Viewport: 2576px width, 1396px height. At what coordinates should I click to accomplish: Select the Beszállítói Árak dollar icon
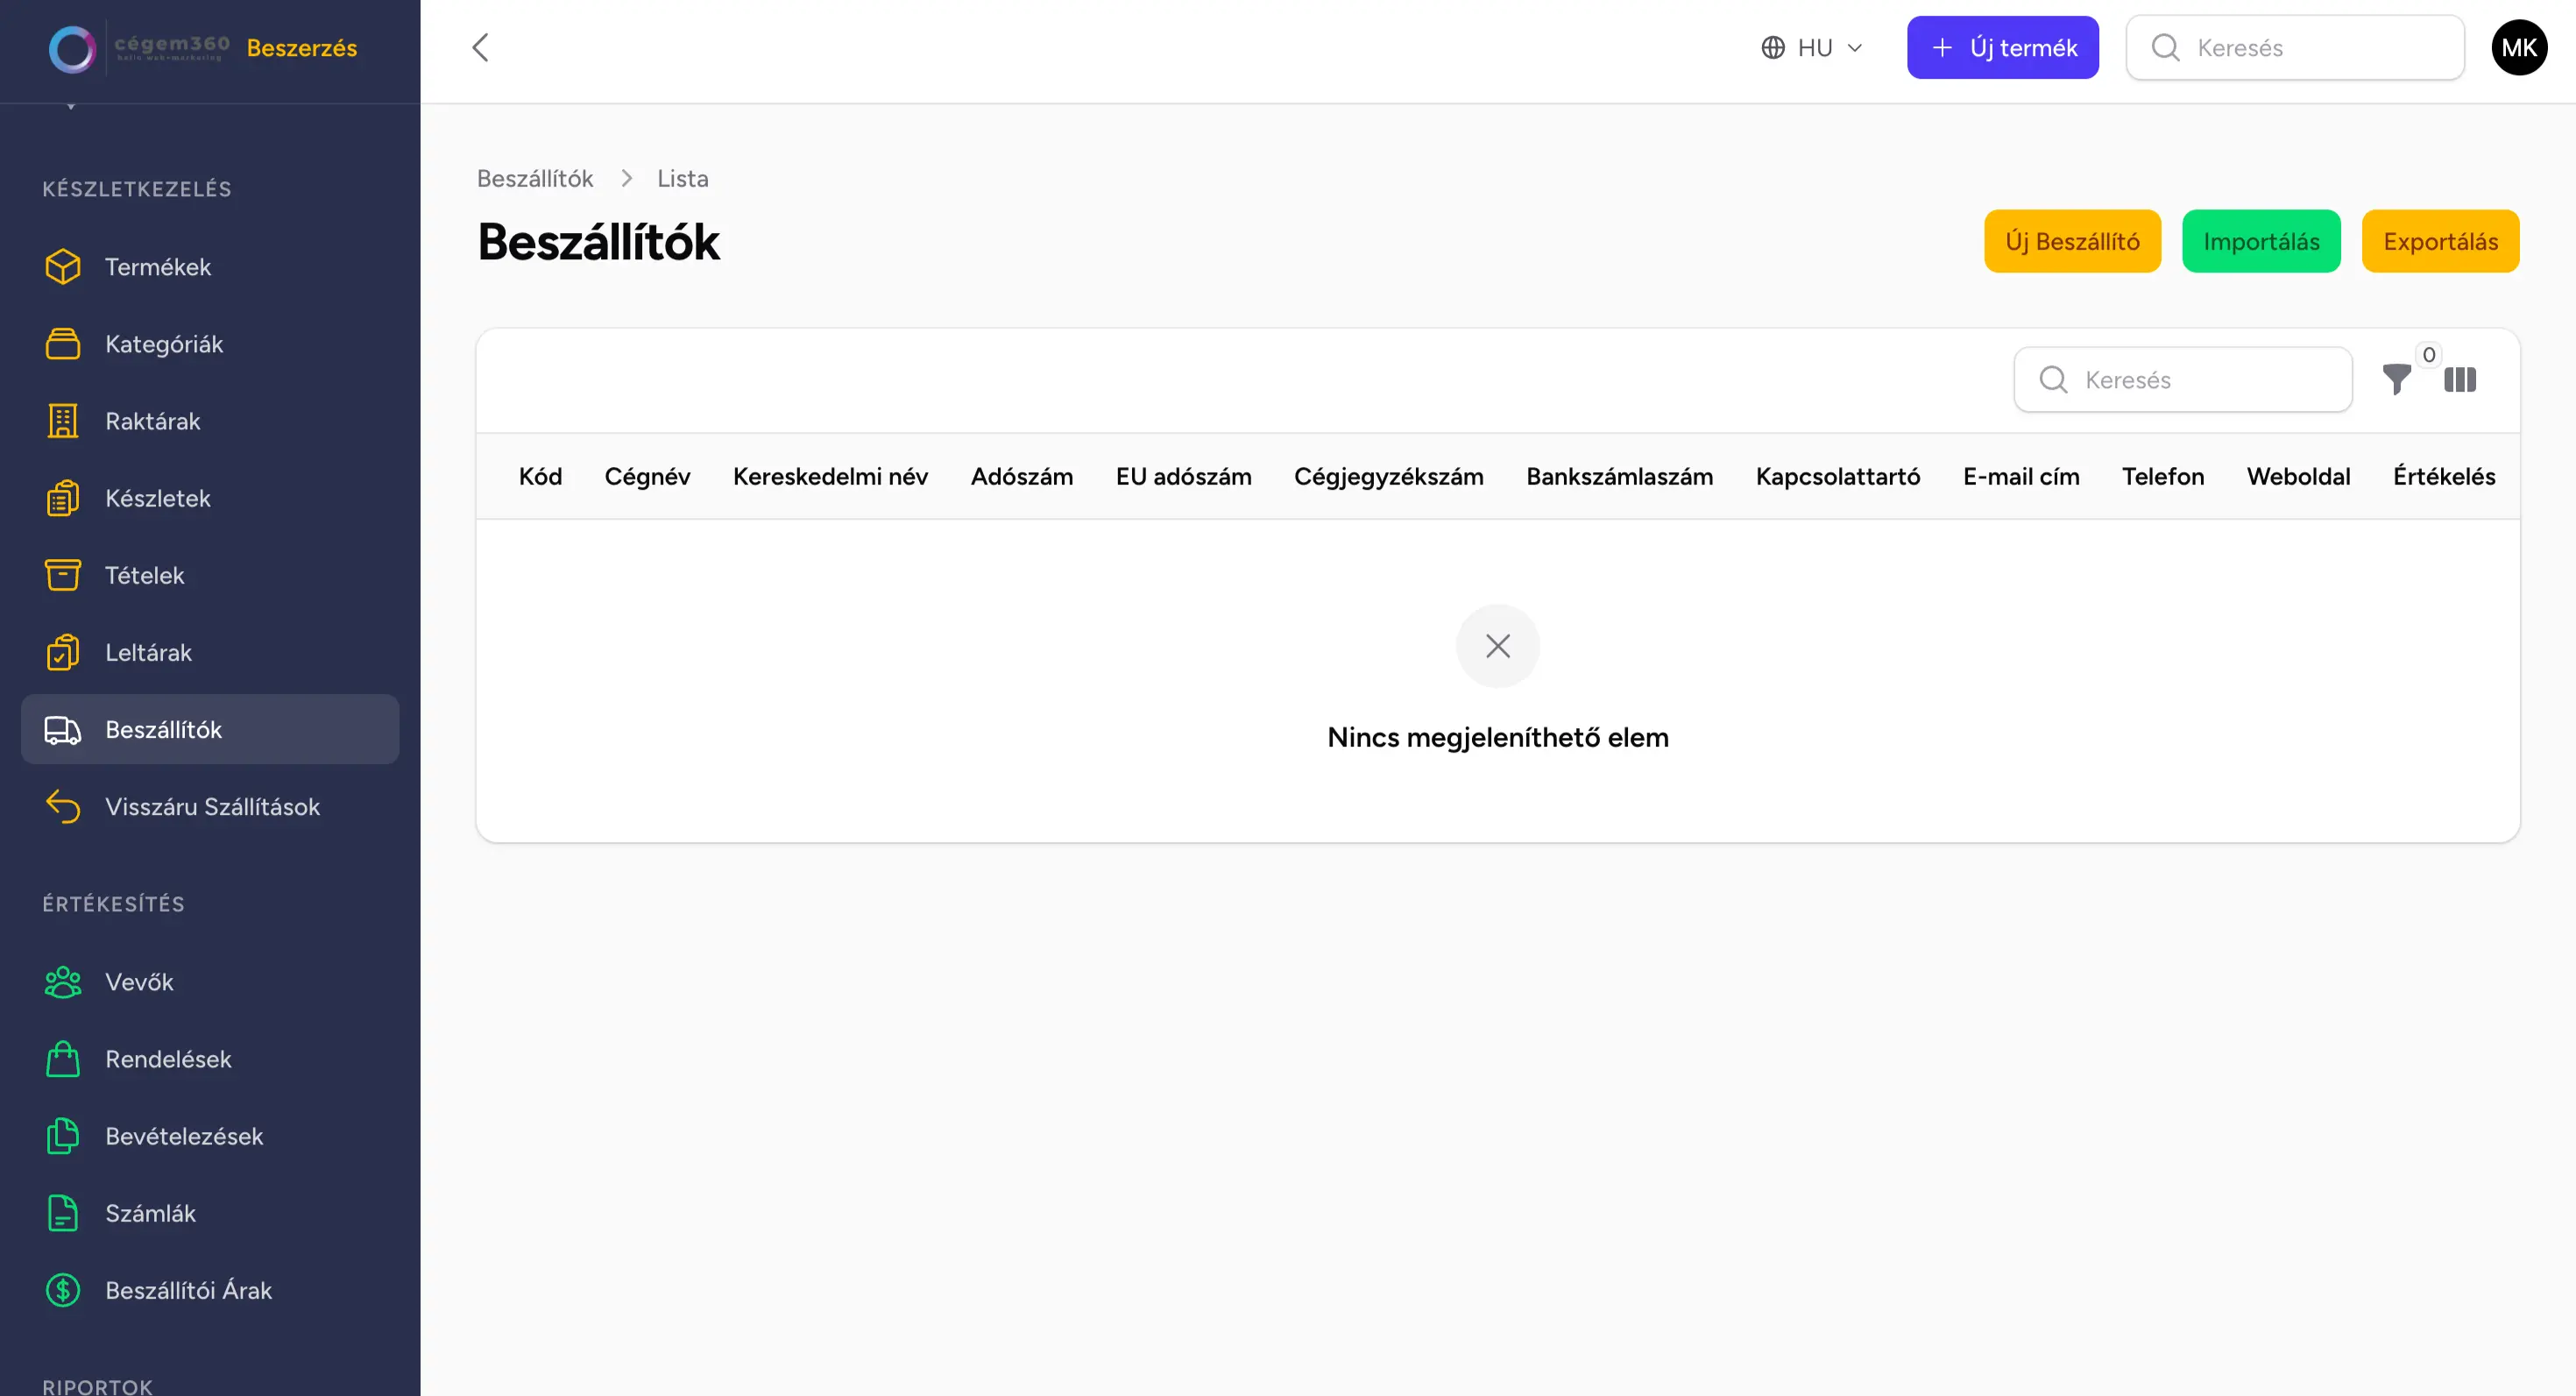tap(62, 1290)
